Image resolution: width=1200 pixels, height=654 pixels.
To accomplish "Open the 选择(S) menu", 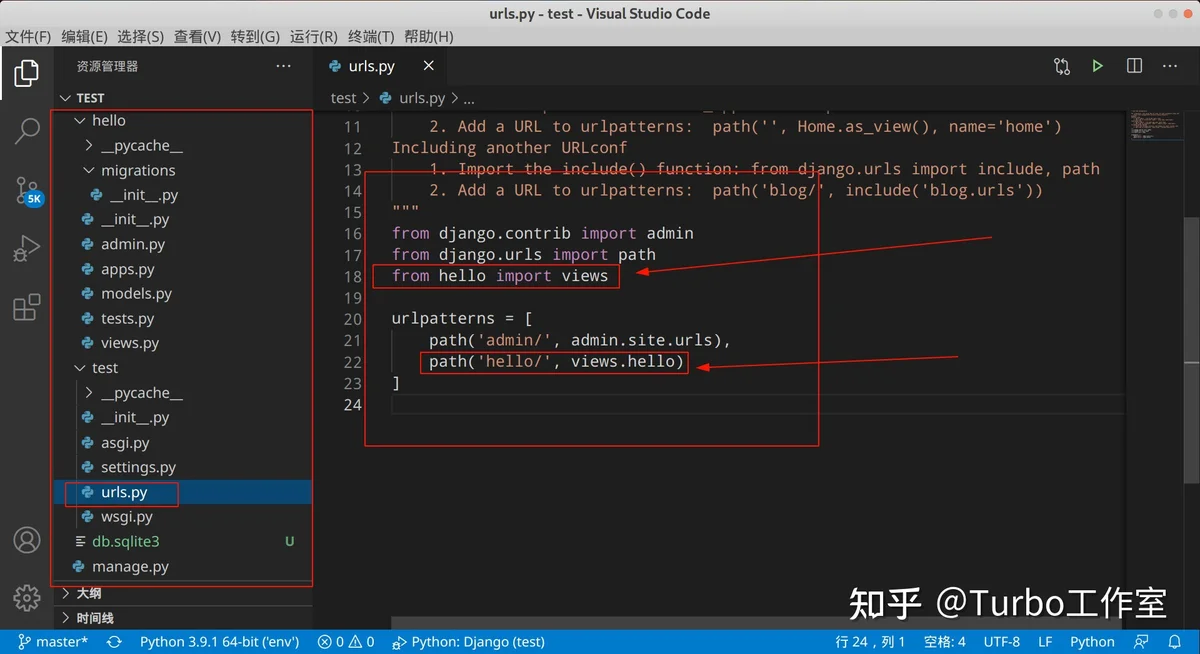I will [x=140, y=36].
